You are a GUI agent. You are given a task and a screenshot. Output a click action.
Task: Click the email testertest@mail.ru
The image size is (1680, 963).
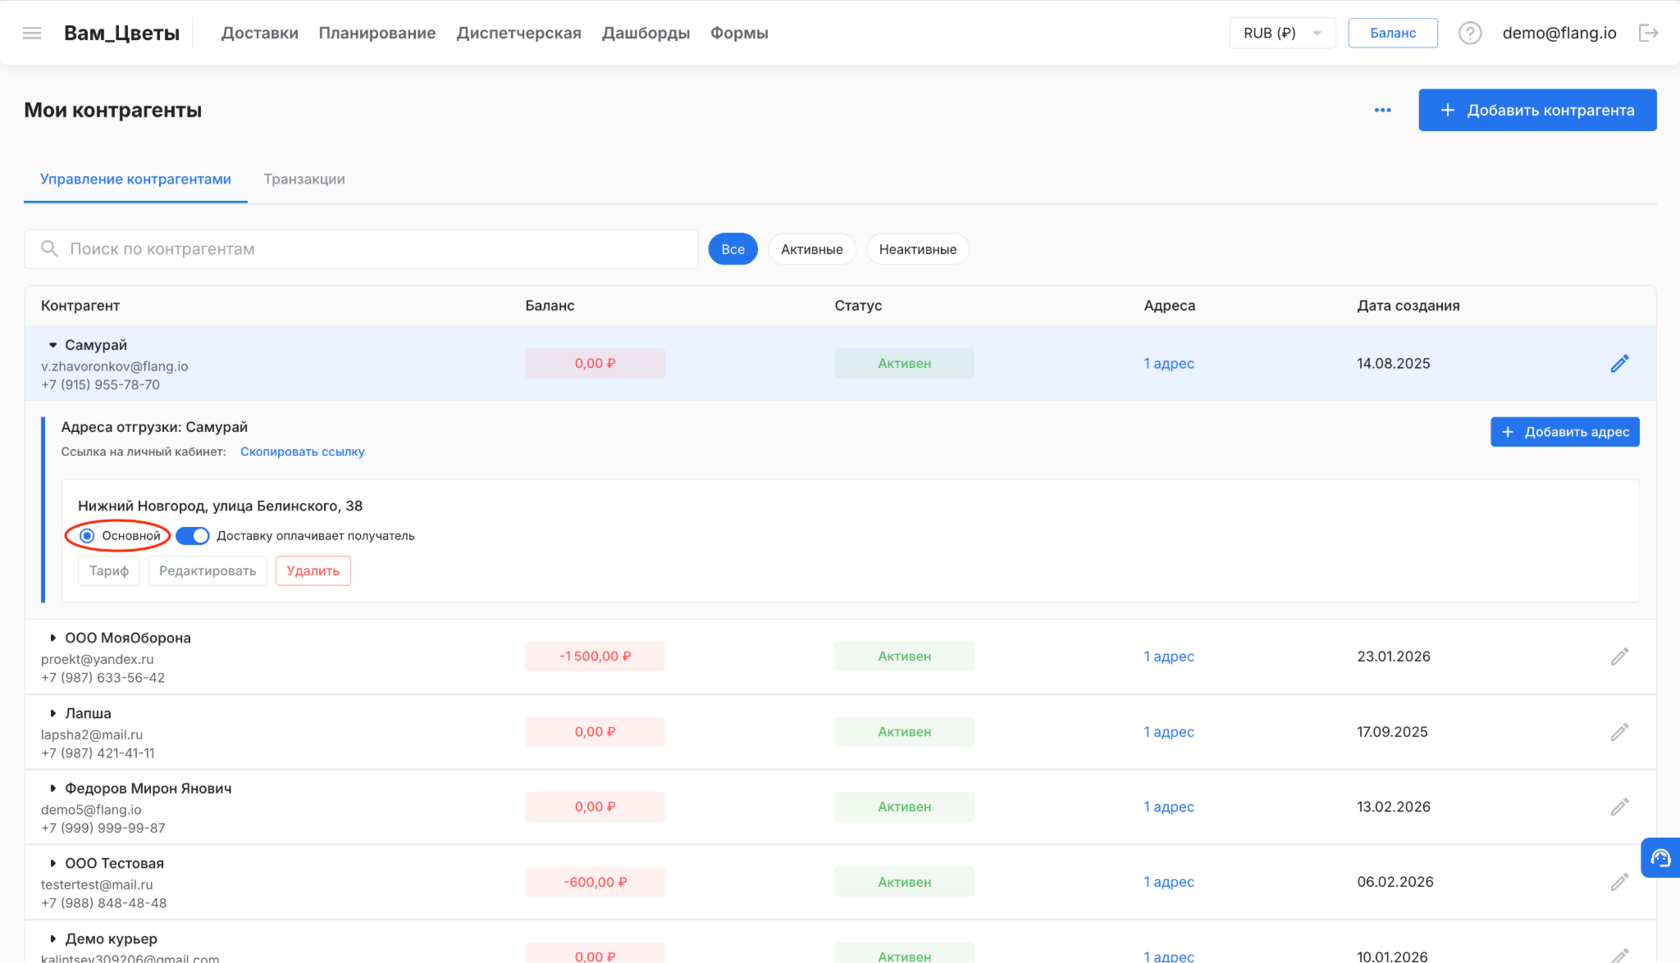97,885
